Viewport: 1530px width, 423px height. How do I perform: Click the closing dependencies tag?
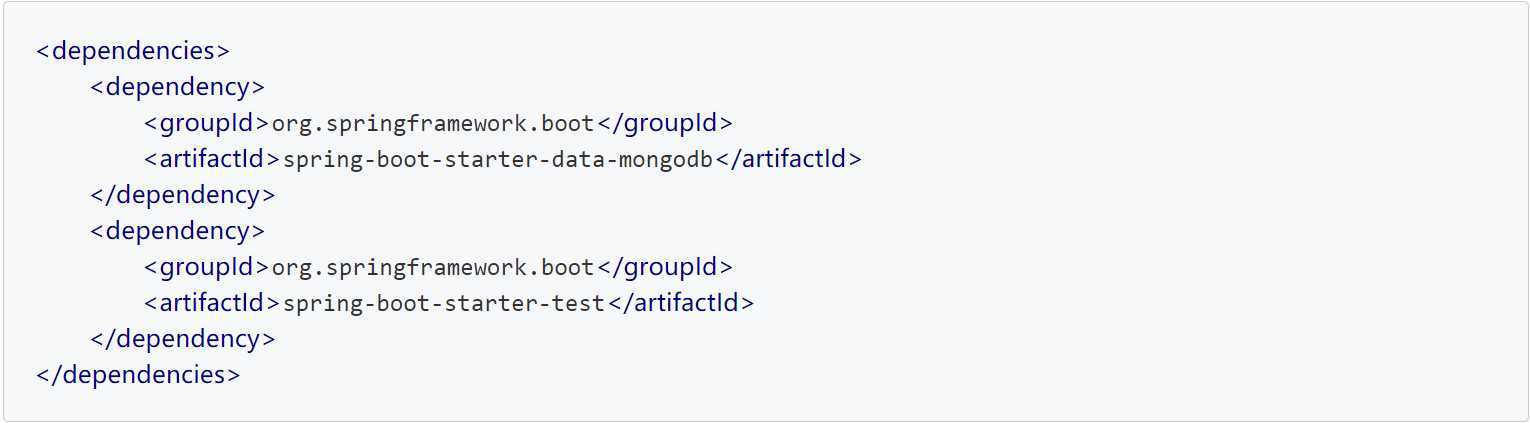[138, 375]
